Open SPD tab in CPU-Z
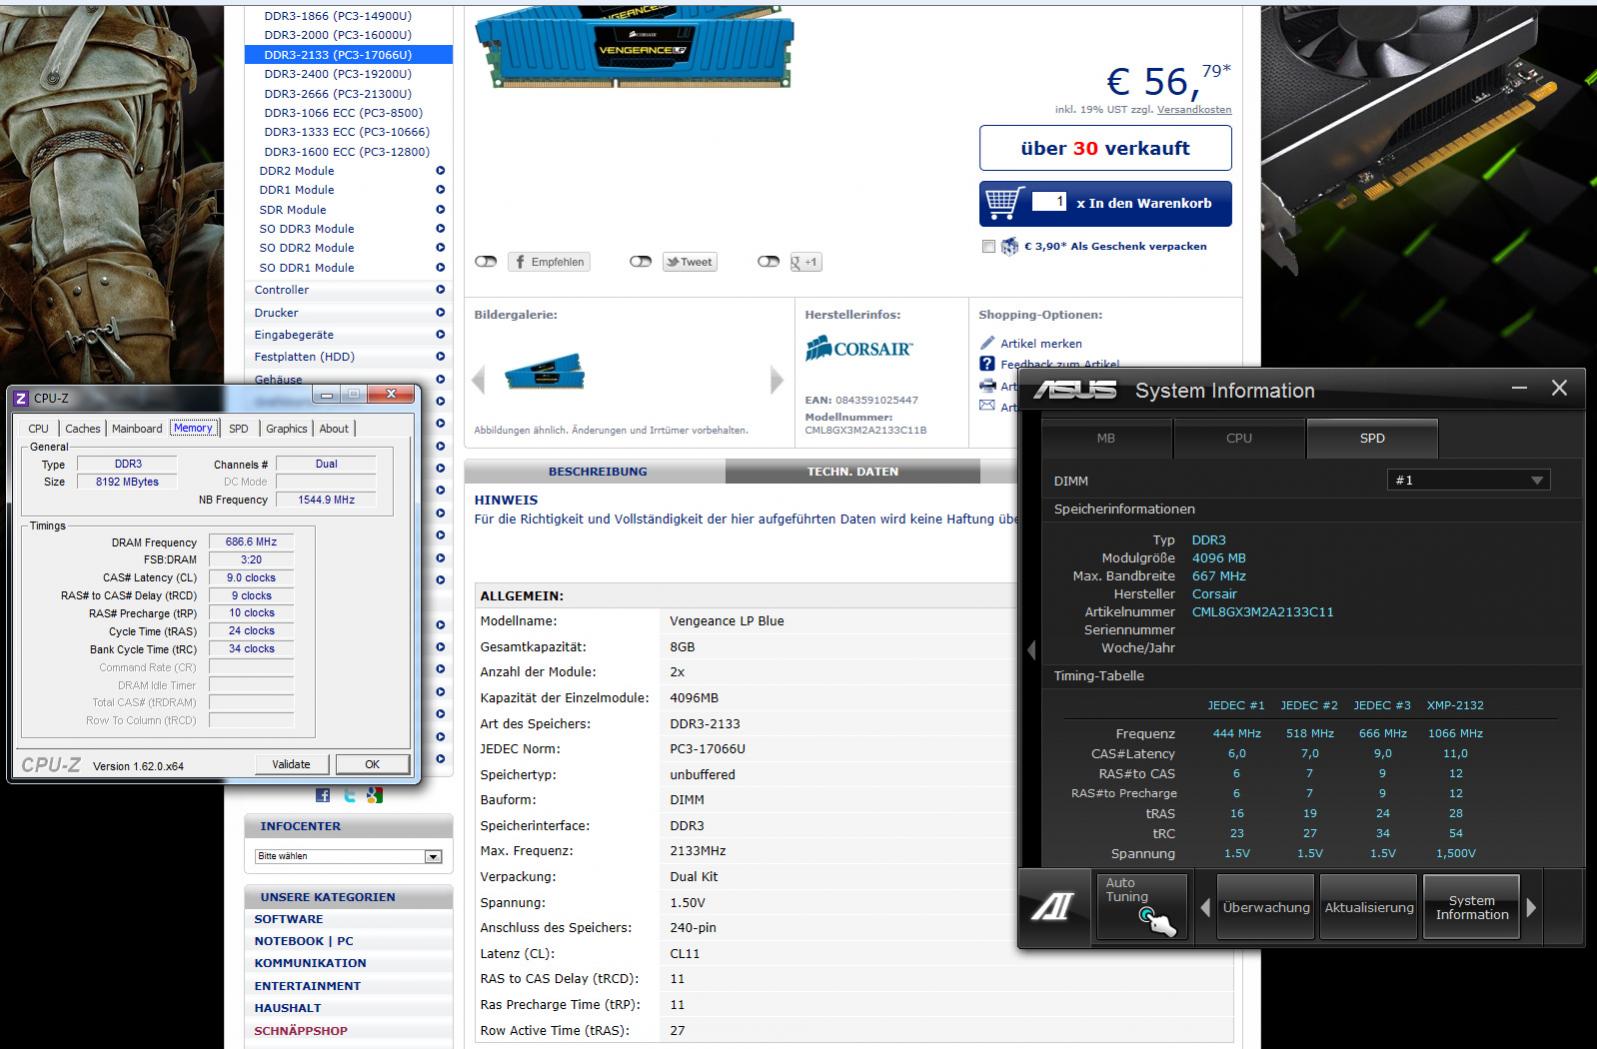 238,429
